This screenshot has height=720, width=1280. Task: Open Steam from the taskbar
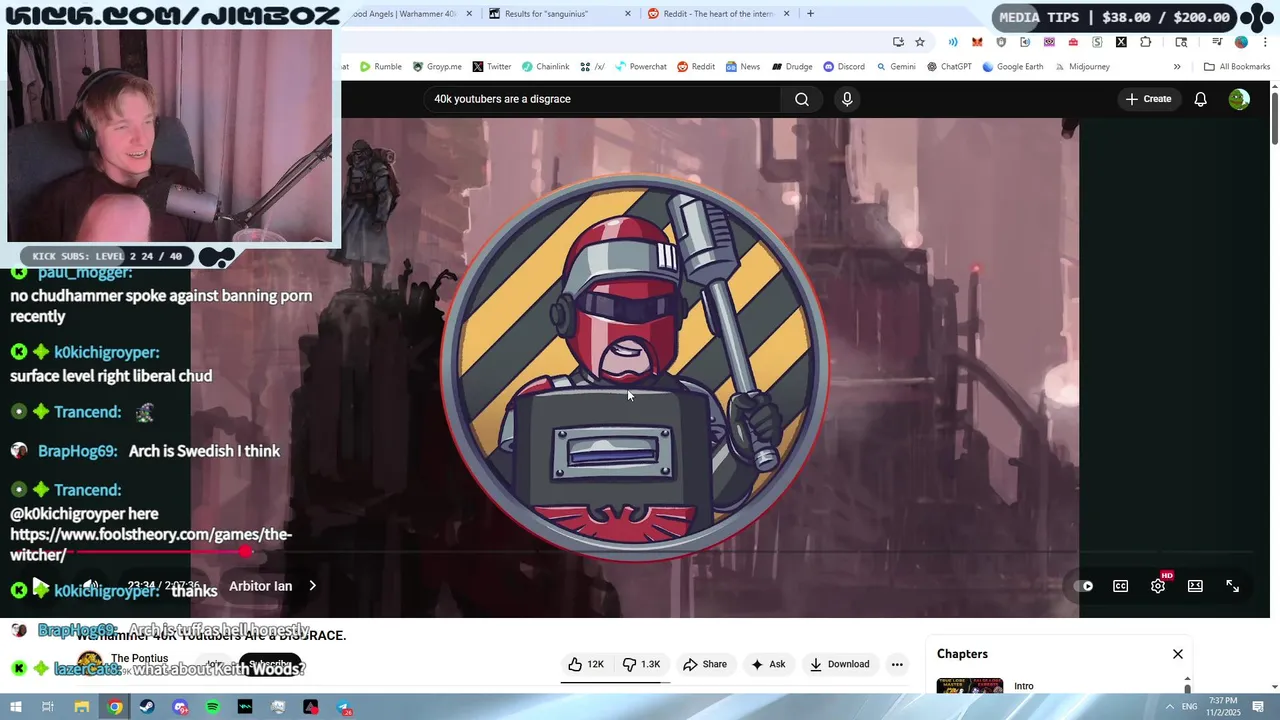click(x=148, y=707)
